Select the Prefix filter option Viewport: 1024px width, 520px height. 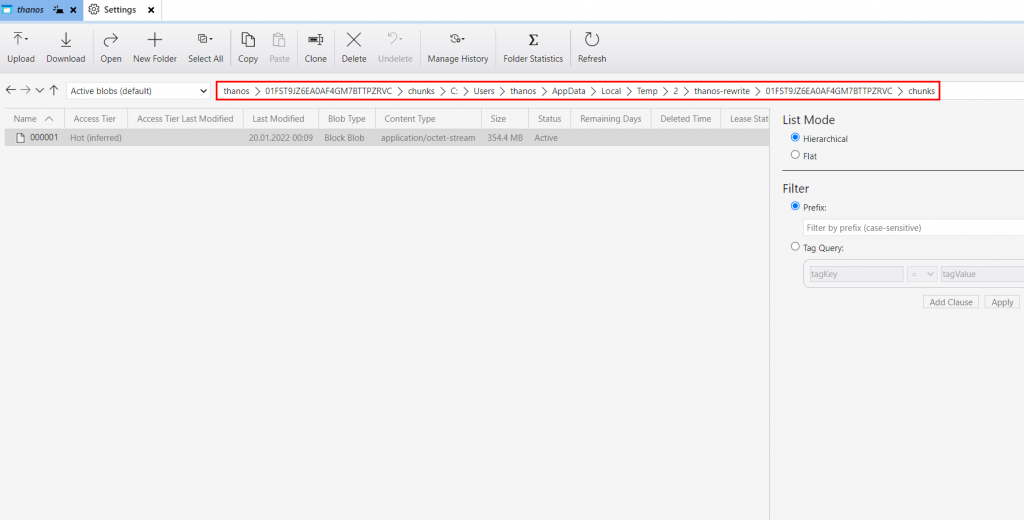(795, 206)
